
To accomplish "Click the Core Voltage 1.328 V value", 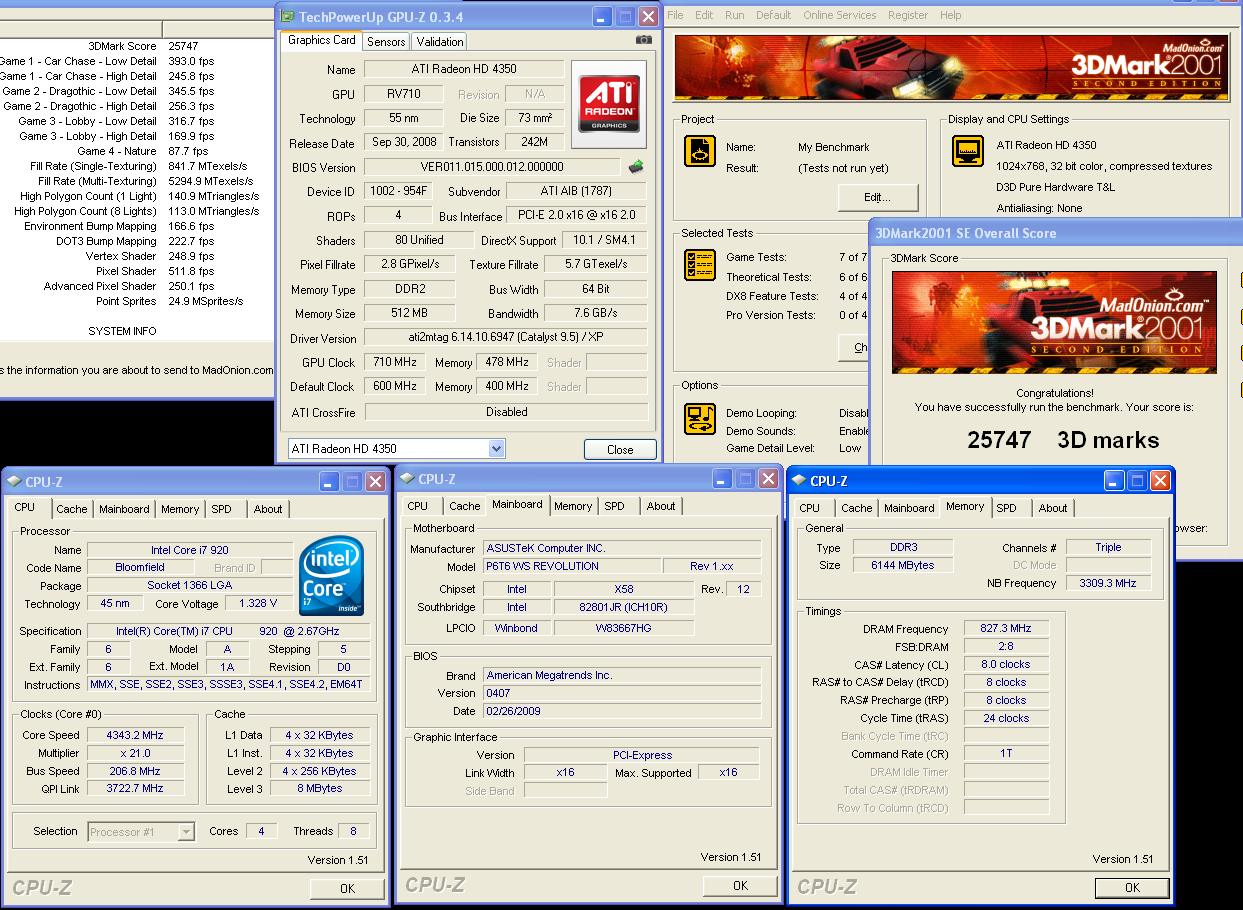I will click(258, 604).
